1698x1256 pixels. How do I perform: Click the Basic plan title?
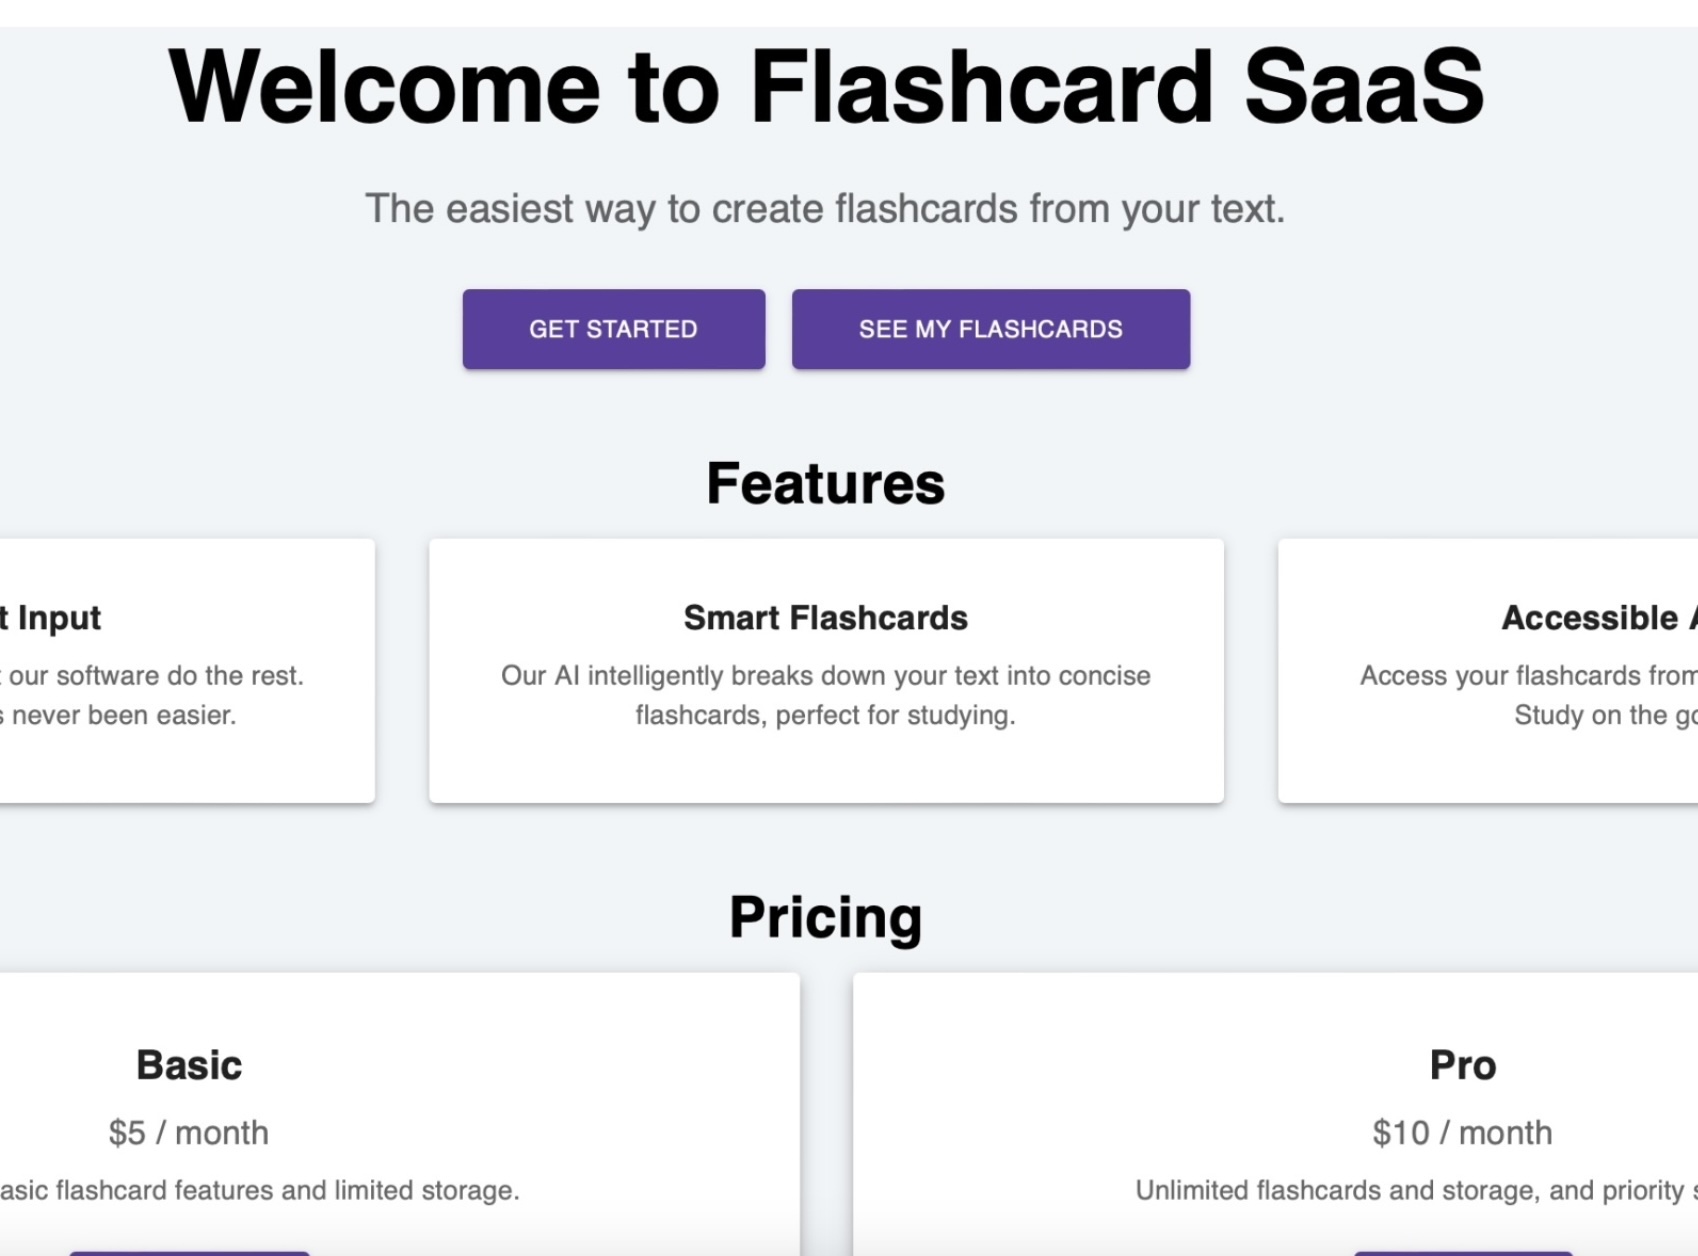(189, 1065)
